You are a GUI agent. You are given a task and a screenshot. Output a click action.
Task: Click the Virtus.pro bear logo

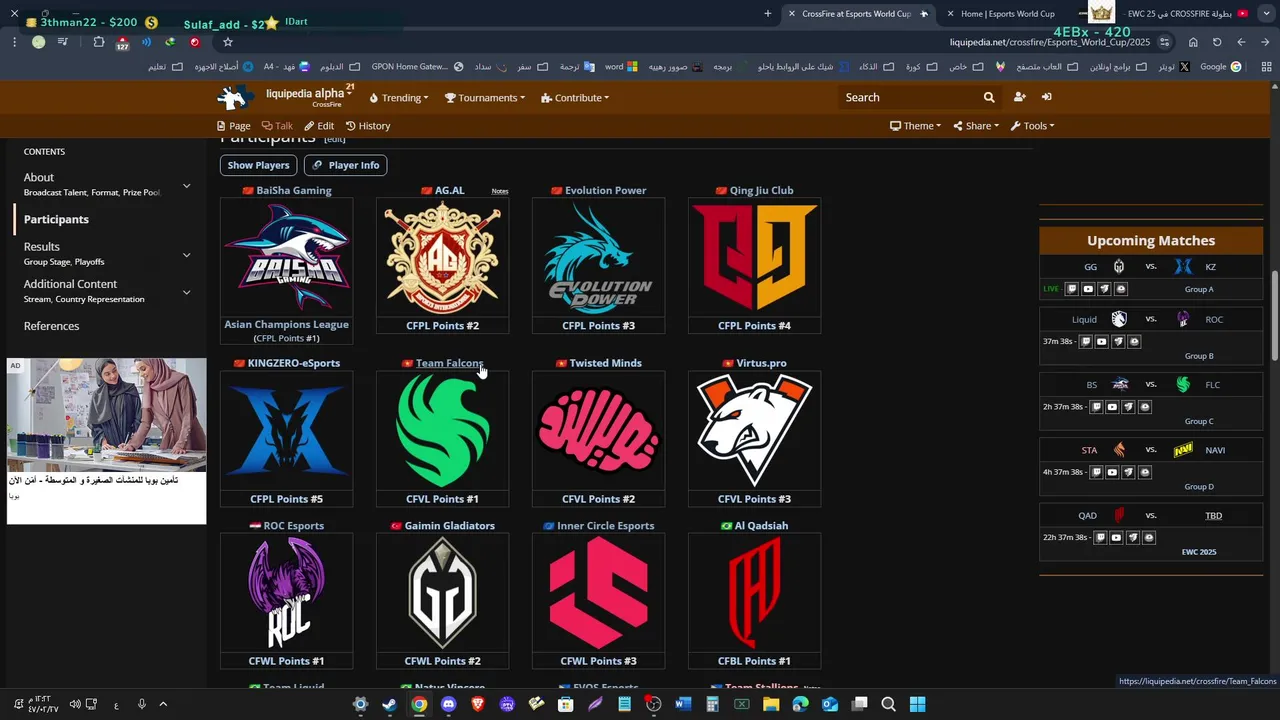click(754, 430)
